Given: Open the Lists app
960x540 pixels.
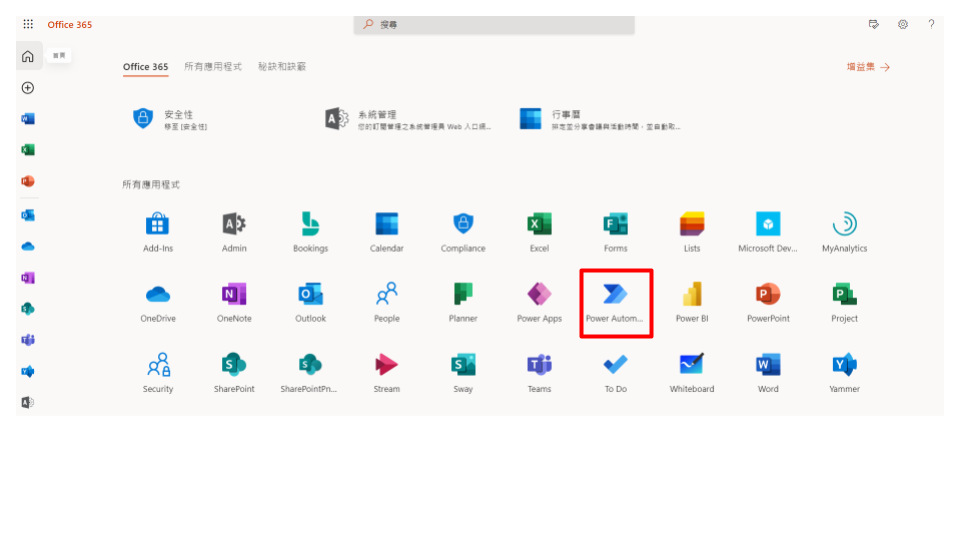Looking at the screenshot, I should 692,233.
